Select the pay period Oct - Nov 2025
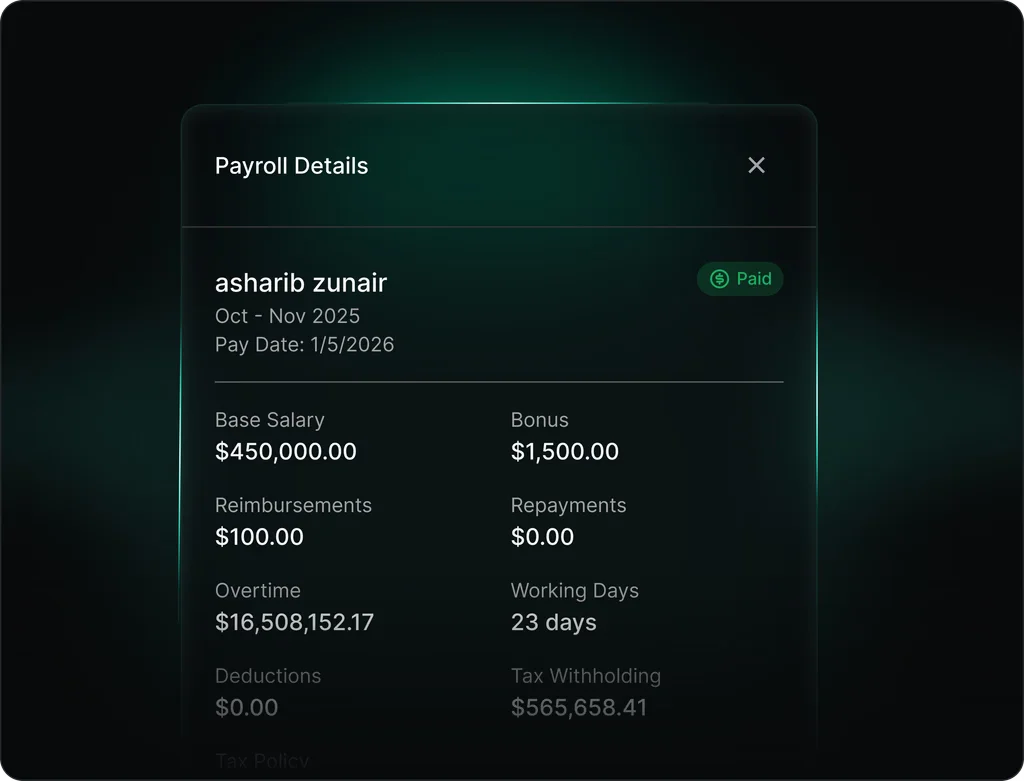Screen dimensions: 1024x781 tap(287, 316)
